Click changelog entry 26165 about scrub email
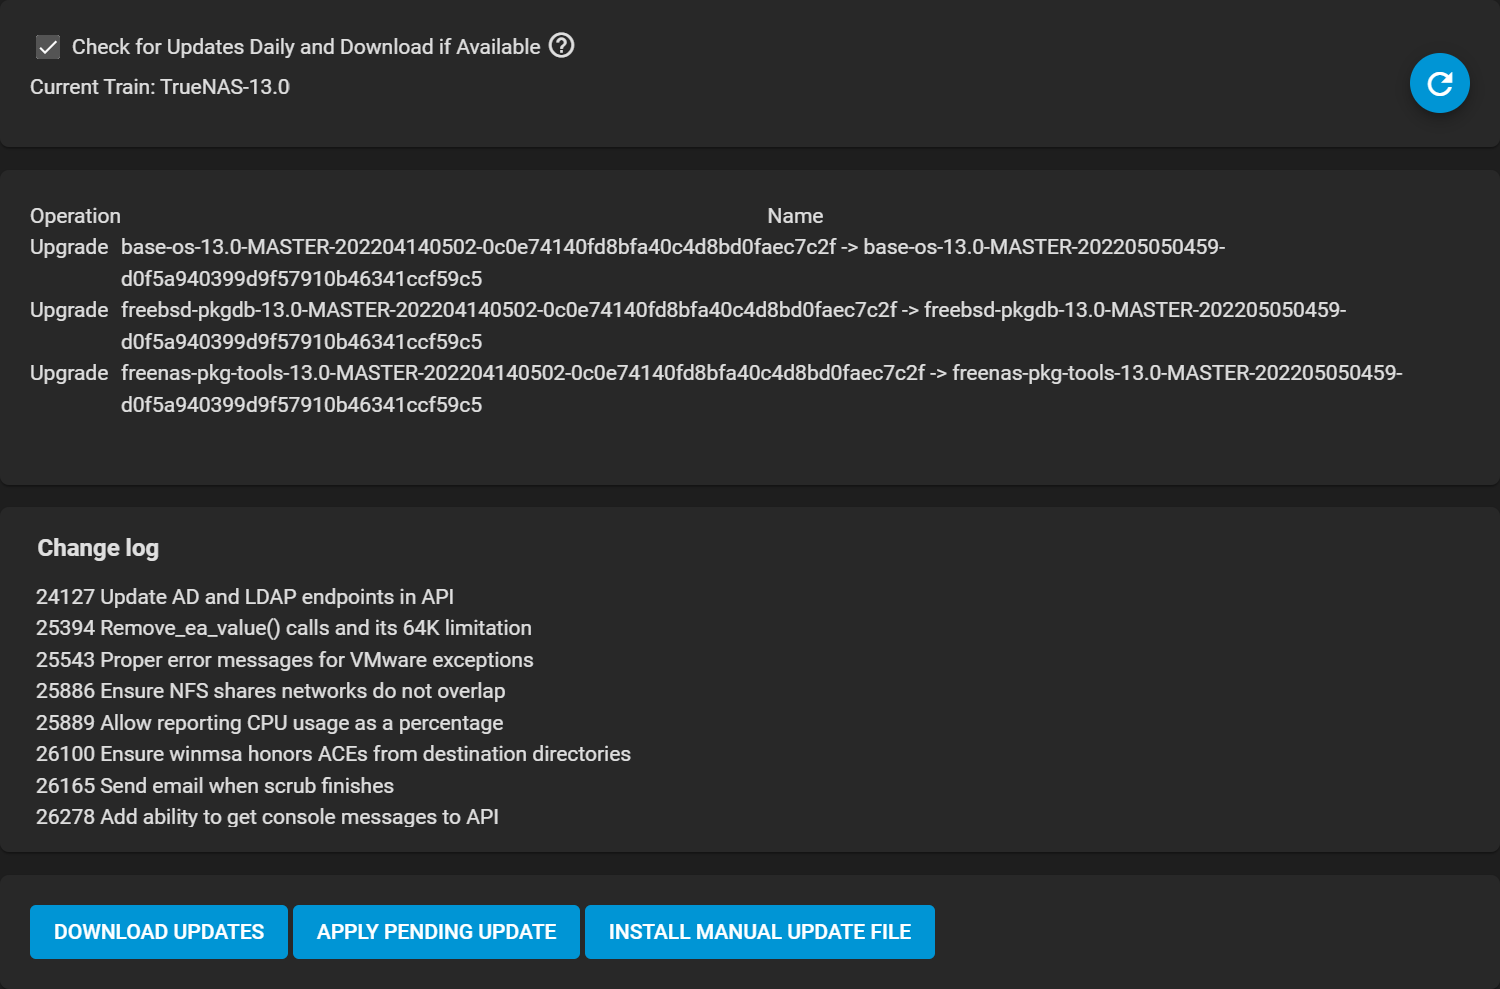The height and width of the screenshot is (989, 1500). (x=215, y=786)
